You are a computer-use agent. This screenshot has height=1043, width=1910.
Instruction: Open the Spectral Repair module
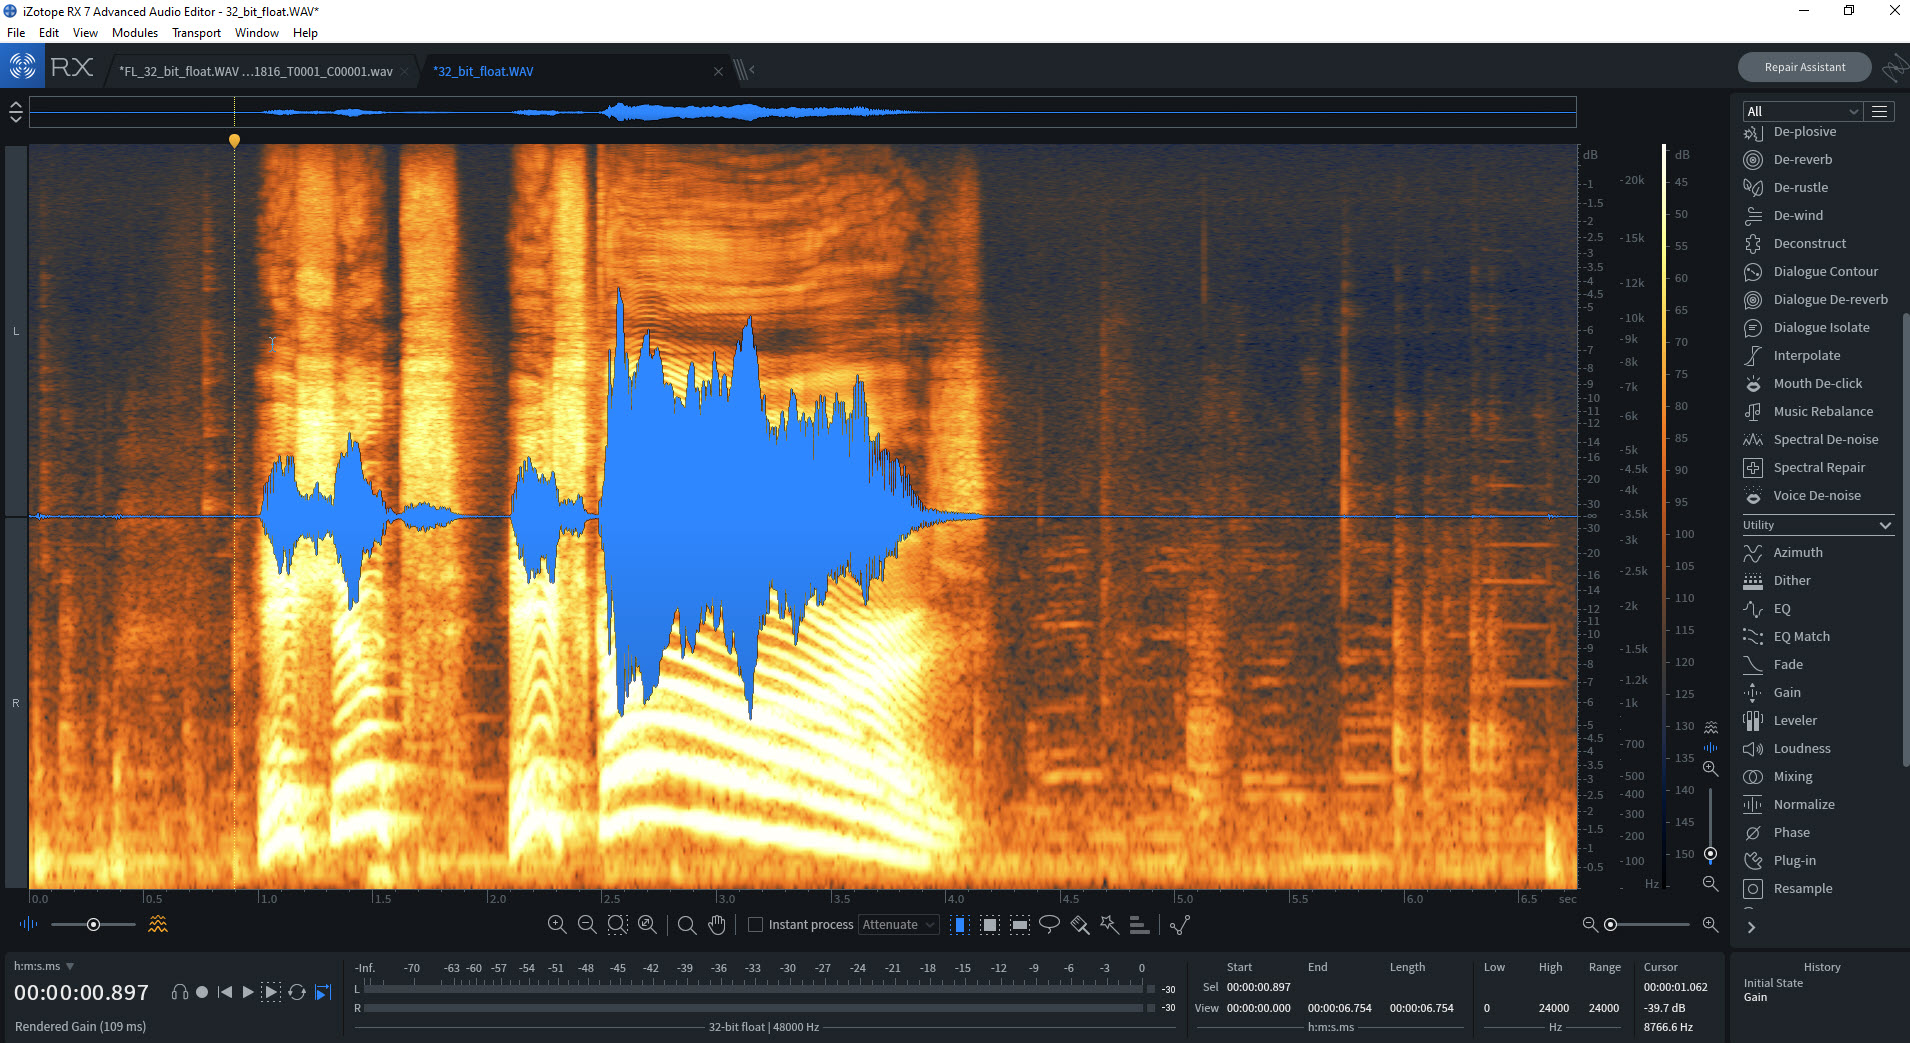[x=1819, y=467]
